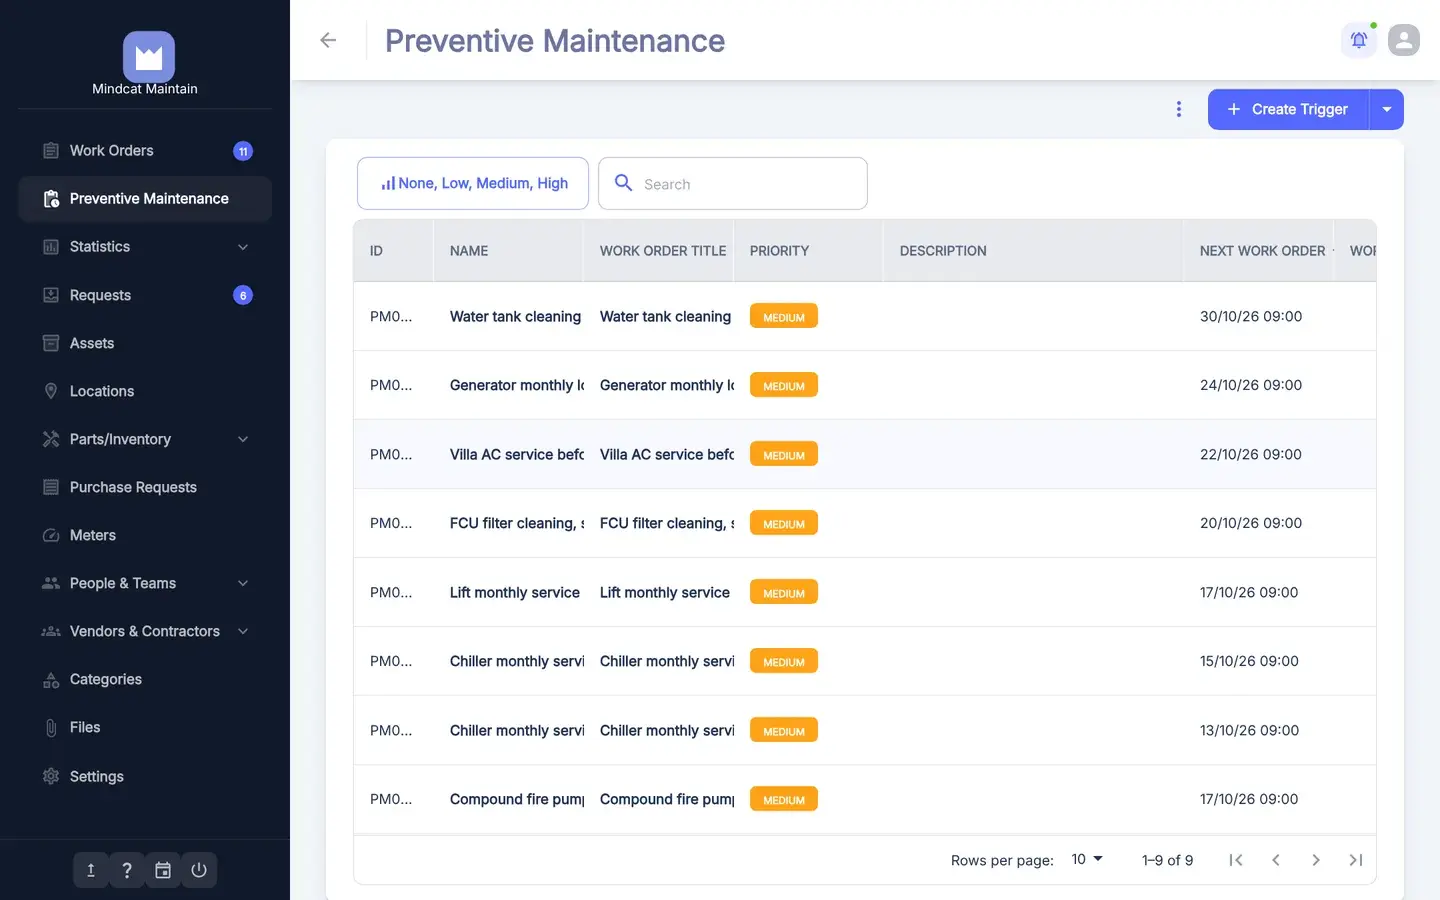Open the user profile avatar
Image resolution: width=1440 pixels, height=900 pixels.
pyautogui.click(x=1404, y=40)
